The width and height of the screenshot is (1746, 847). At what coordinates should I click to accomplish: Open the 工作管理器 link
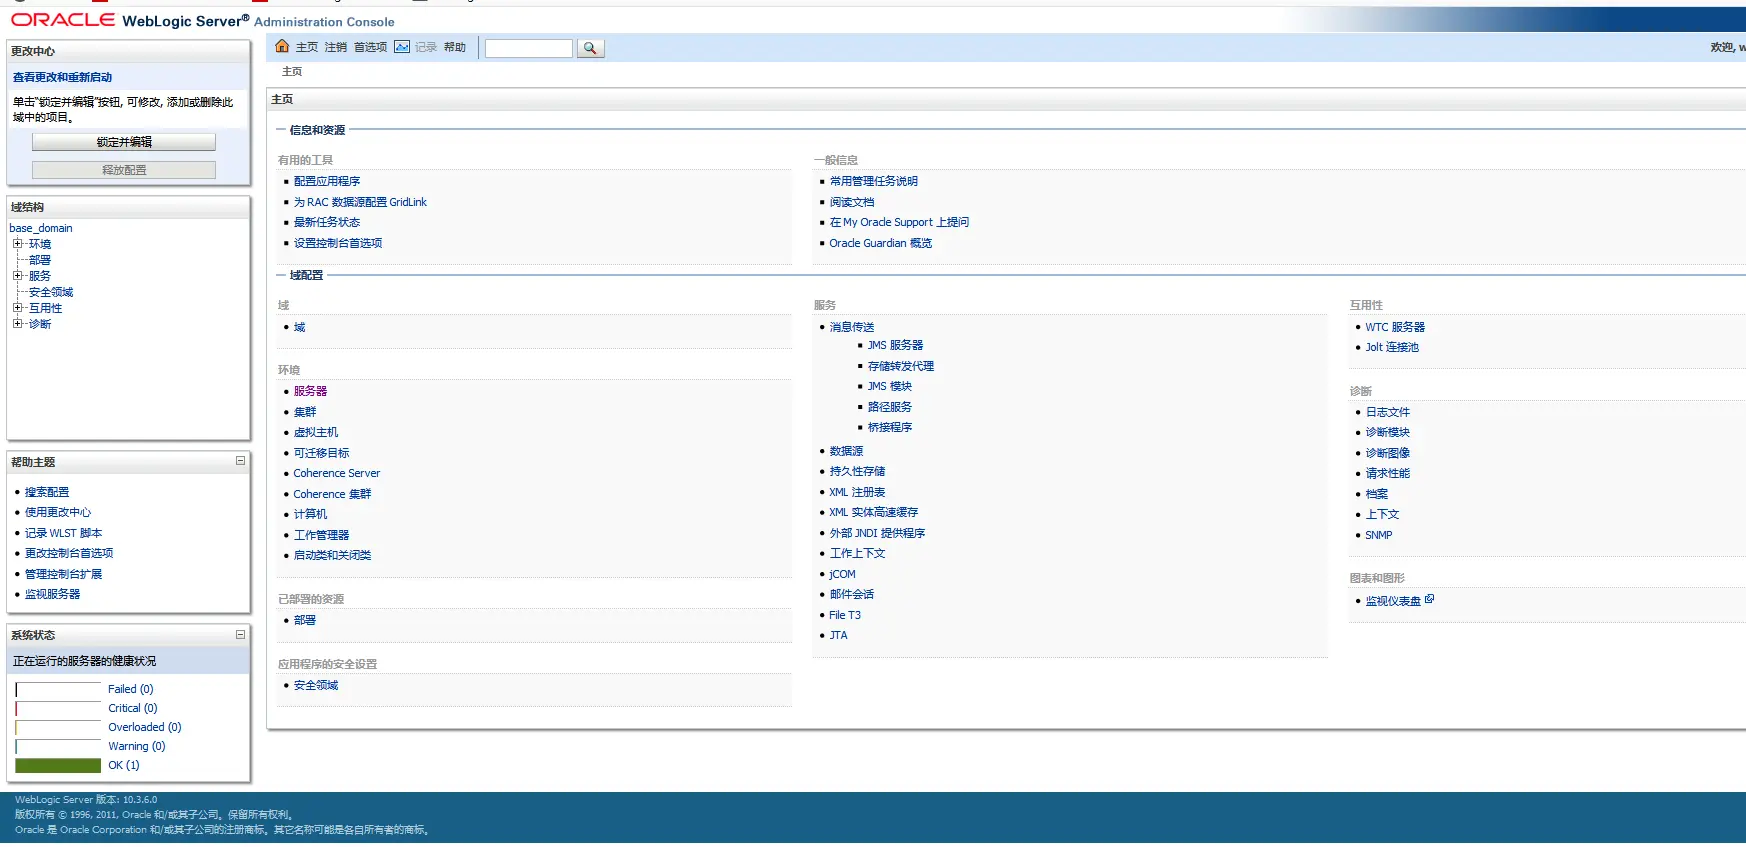(x=321, y=535)
